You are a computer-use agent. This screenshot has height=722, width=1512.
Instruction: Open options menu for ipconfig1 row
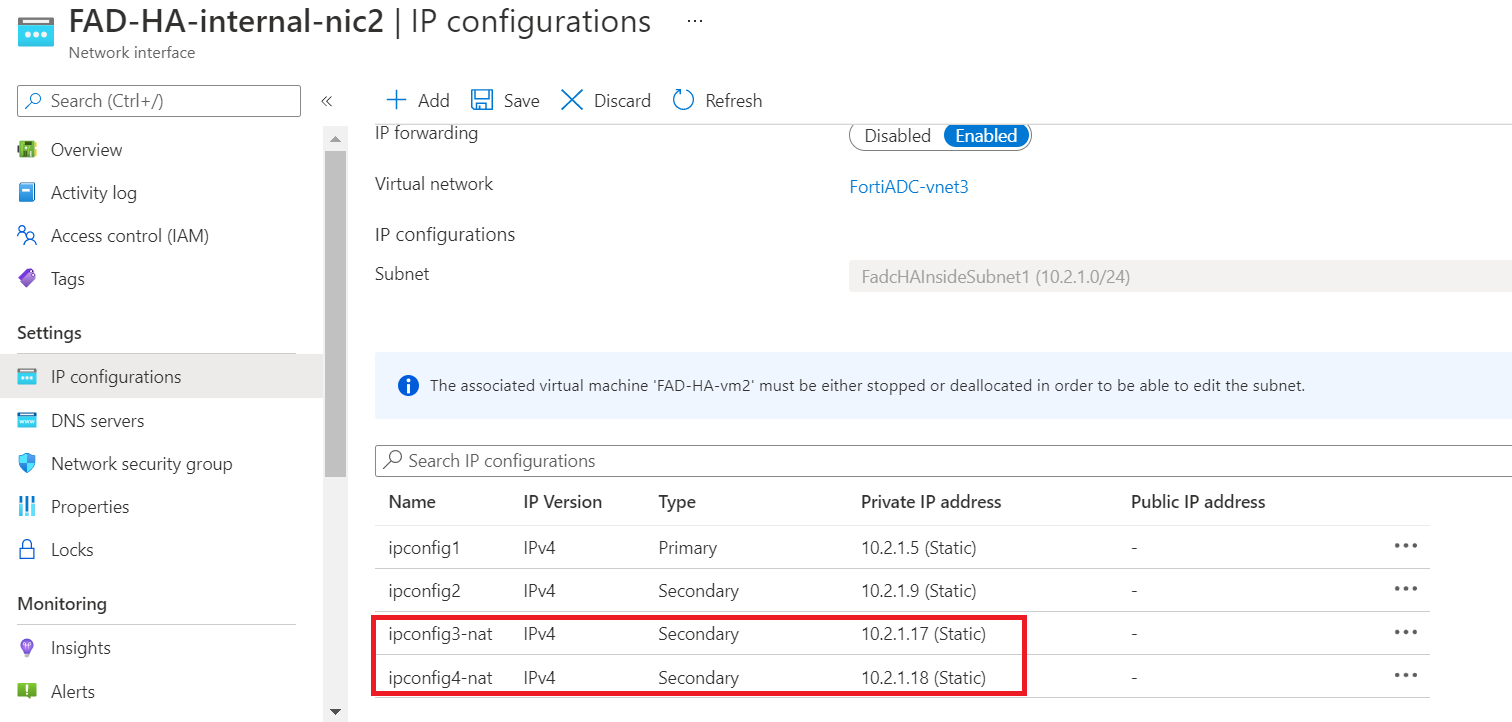1406,545
